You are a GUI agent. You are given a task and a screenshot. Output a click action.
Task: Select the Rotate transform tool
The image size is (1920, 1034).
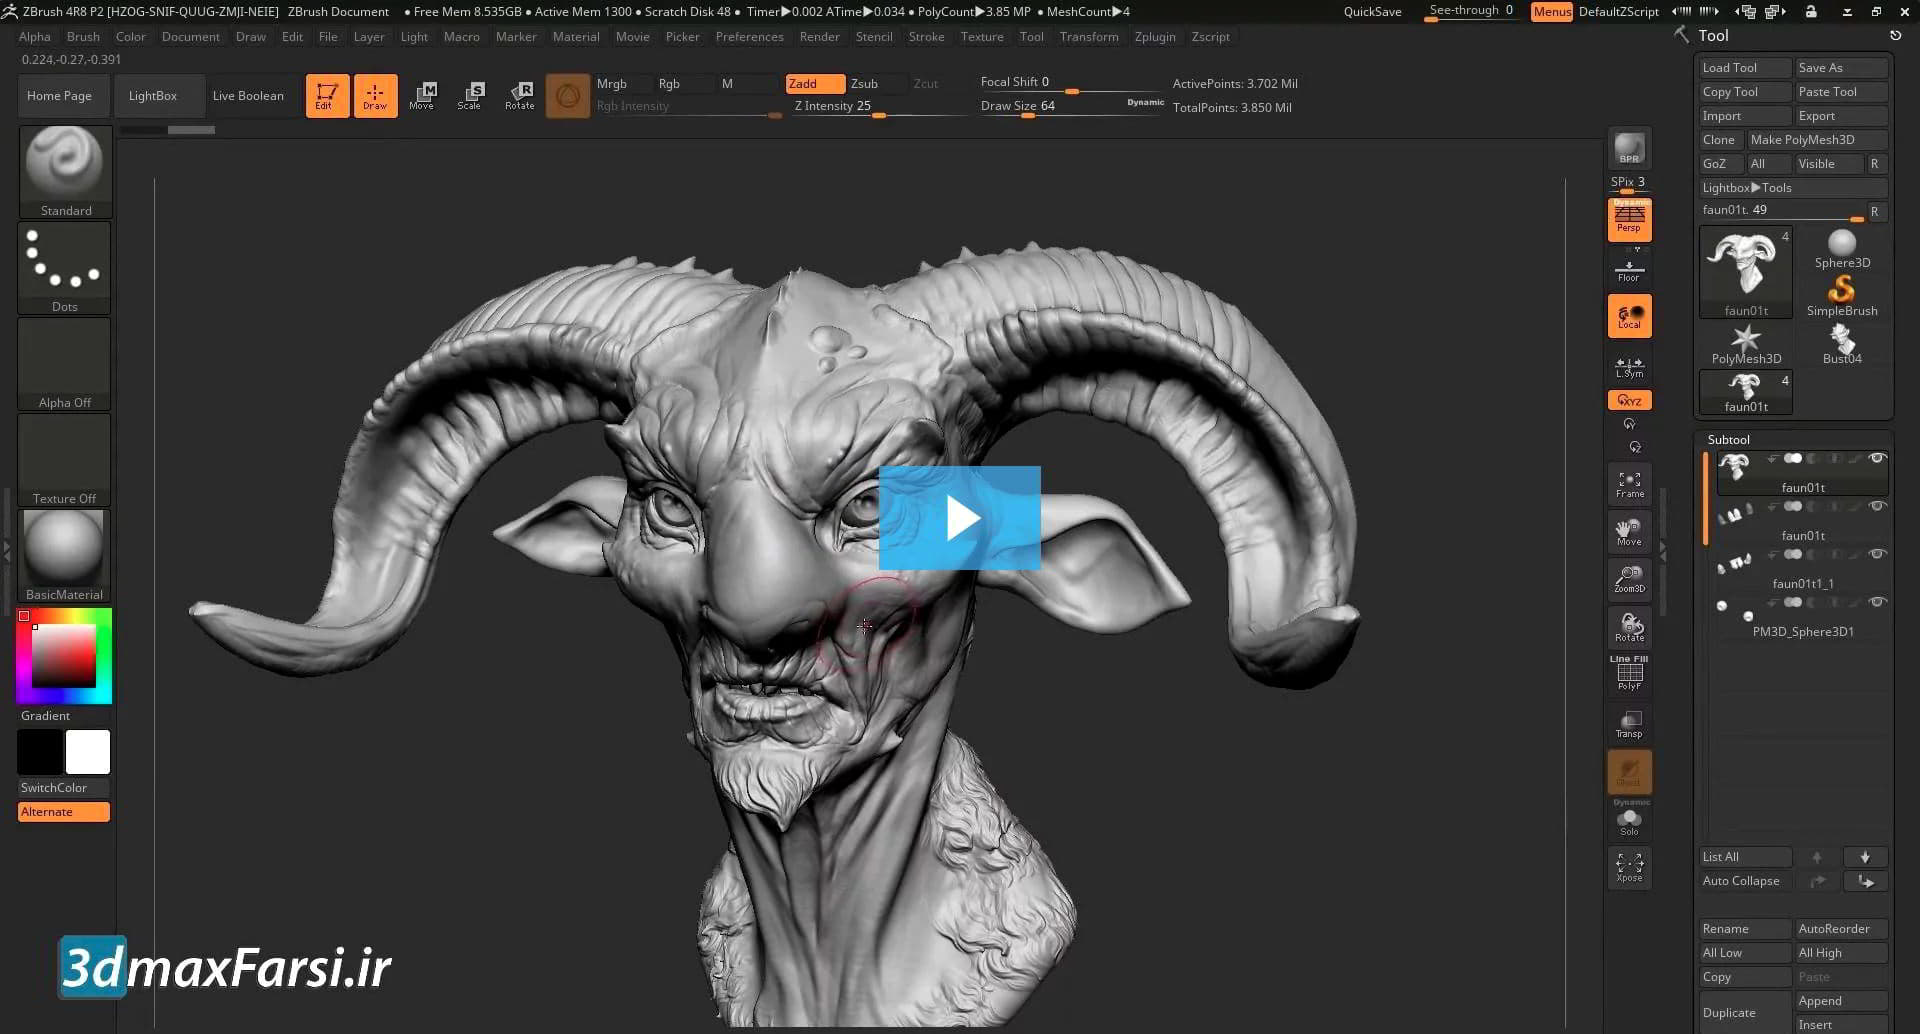[520, 96]
